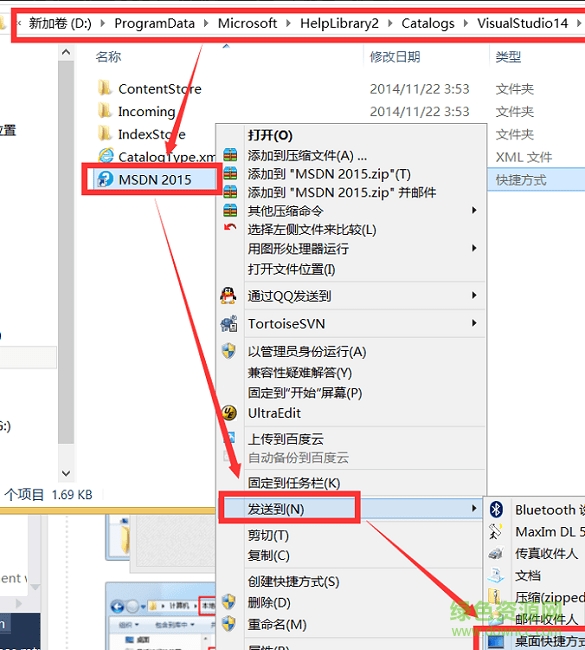Click shield icon beside 以管理员身份运行
The width and height of the screenshot is (585, 650).
click(228, 351)
